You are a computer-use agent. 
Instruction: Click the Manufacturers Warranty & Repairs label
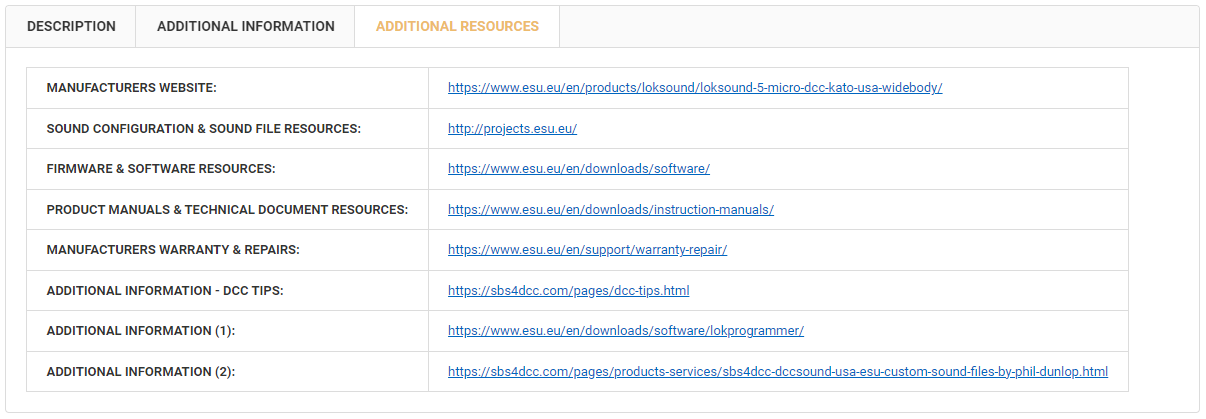tap(173, 250)
